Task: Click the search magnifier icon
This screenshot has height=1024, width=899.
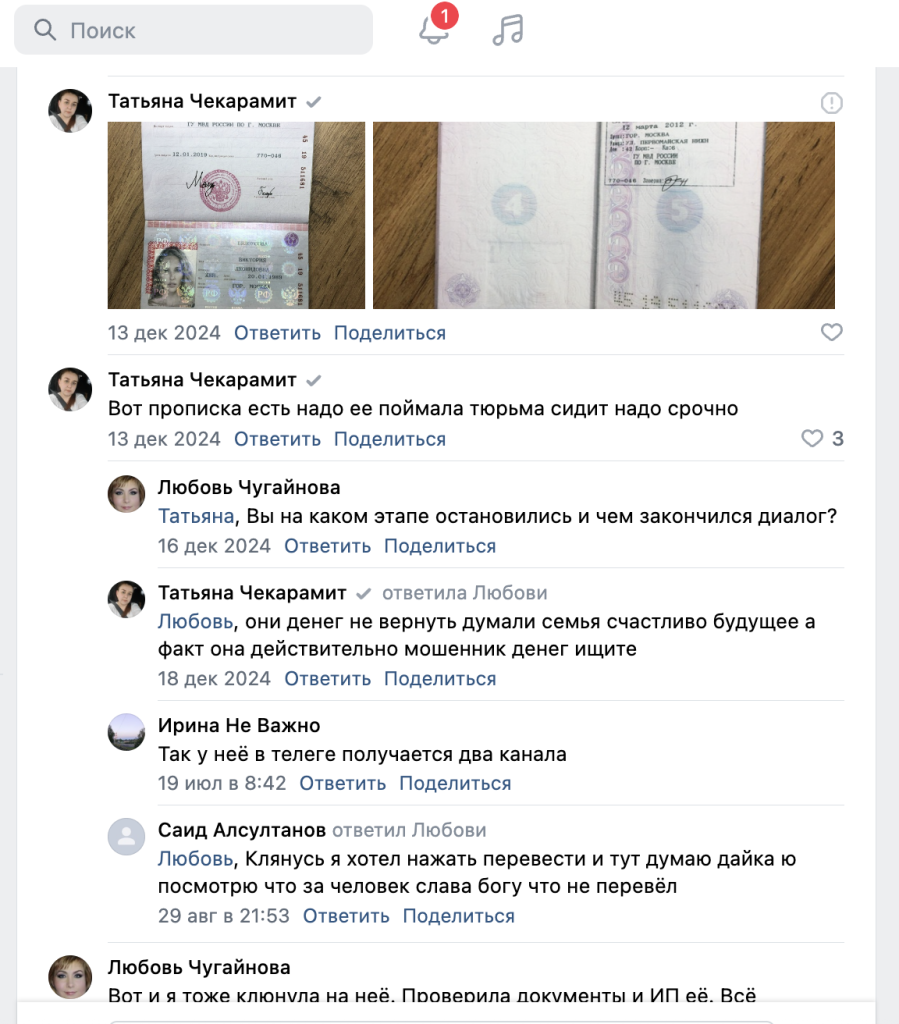Action: (x=44, y=29)
